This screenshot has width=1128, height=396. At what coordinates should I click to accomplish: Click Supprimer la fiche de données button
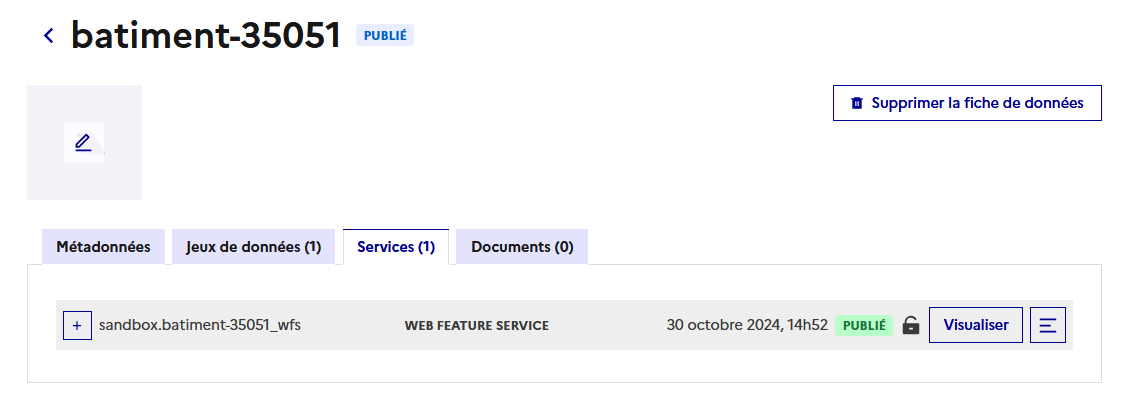point(967,103)
